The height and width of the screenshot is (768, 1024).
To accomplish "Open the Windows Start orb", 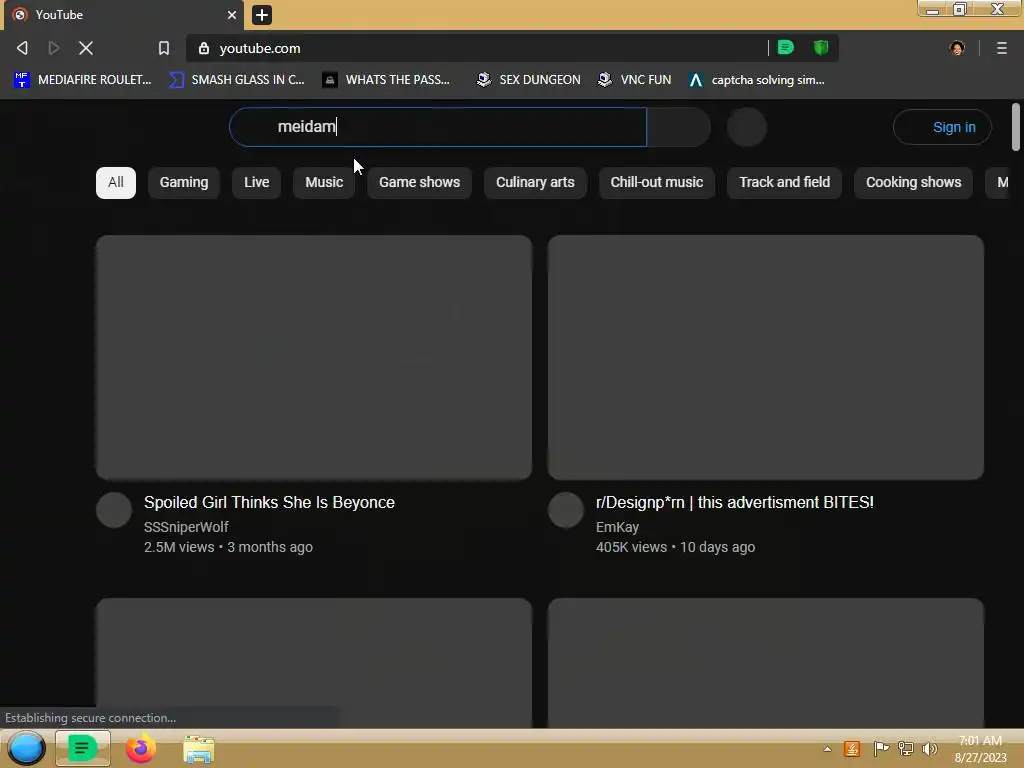I will [26, 748].
